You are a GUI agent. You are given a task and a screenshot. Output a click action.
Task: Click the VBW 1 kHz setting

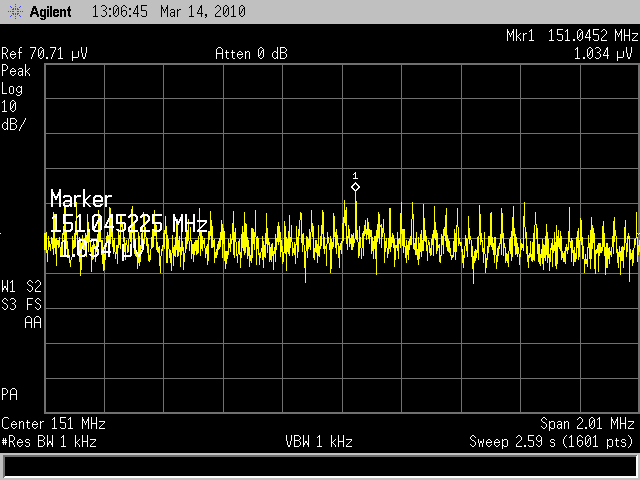tap(319, 441)
